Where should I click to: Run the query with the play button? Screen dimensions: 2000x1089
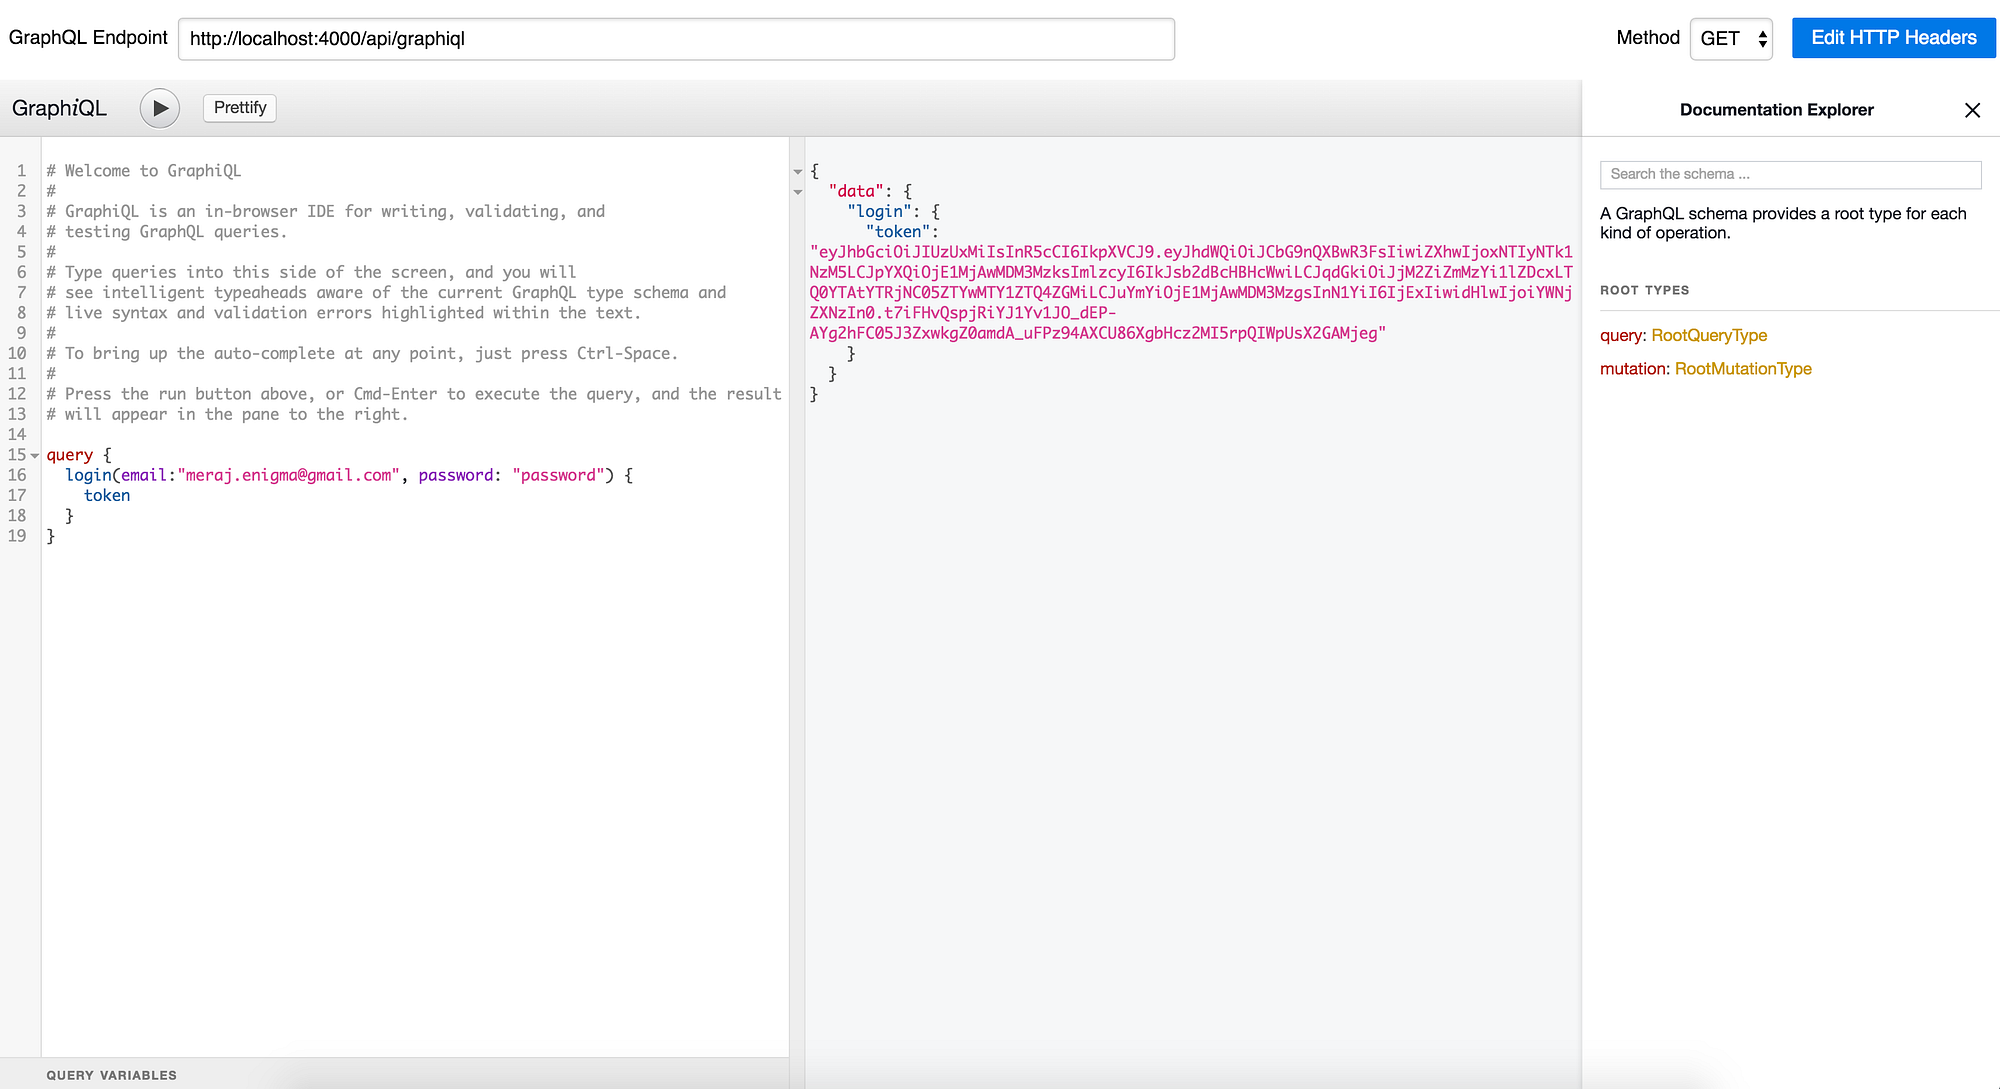pyautogui.click(x=160, y=108)
